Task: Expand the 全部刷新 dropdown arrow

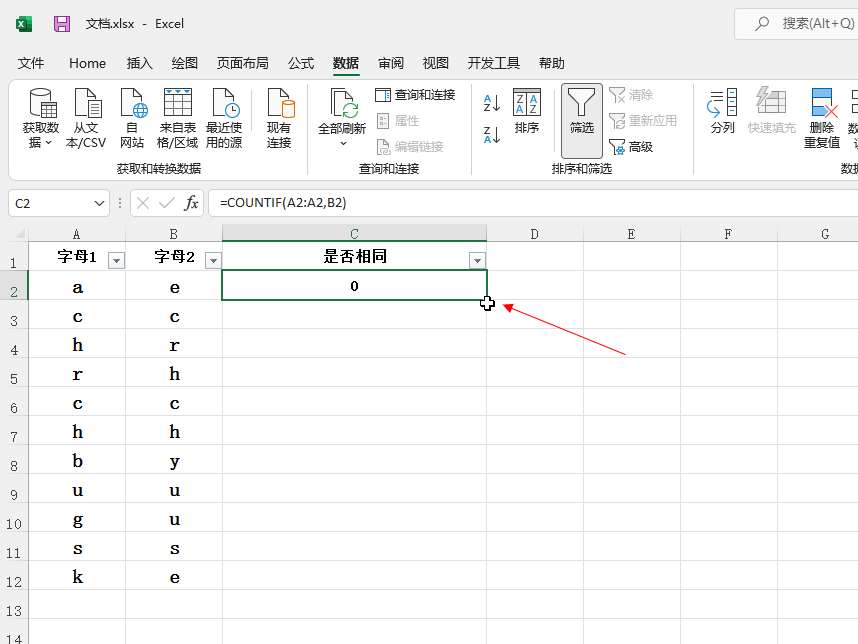Action: click(x=343, y=144)
